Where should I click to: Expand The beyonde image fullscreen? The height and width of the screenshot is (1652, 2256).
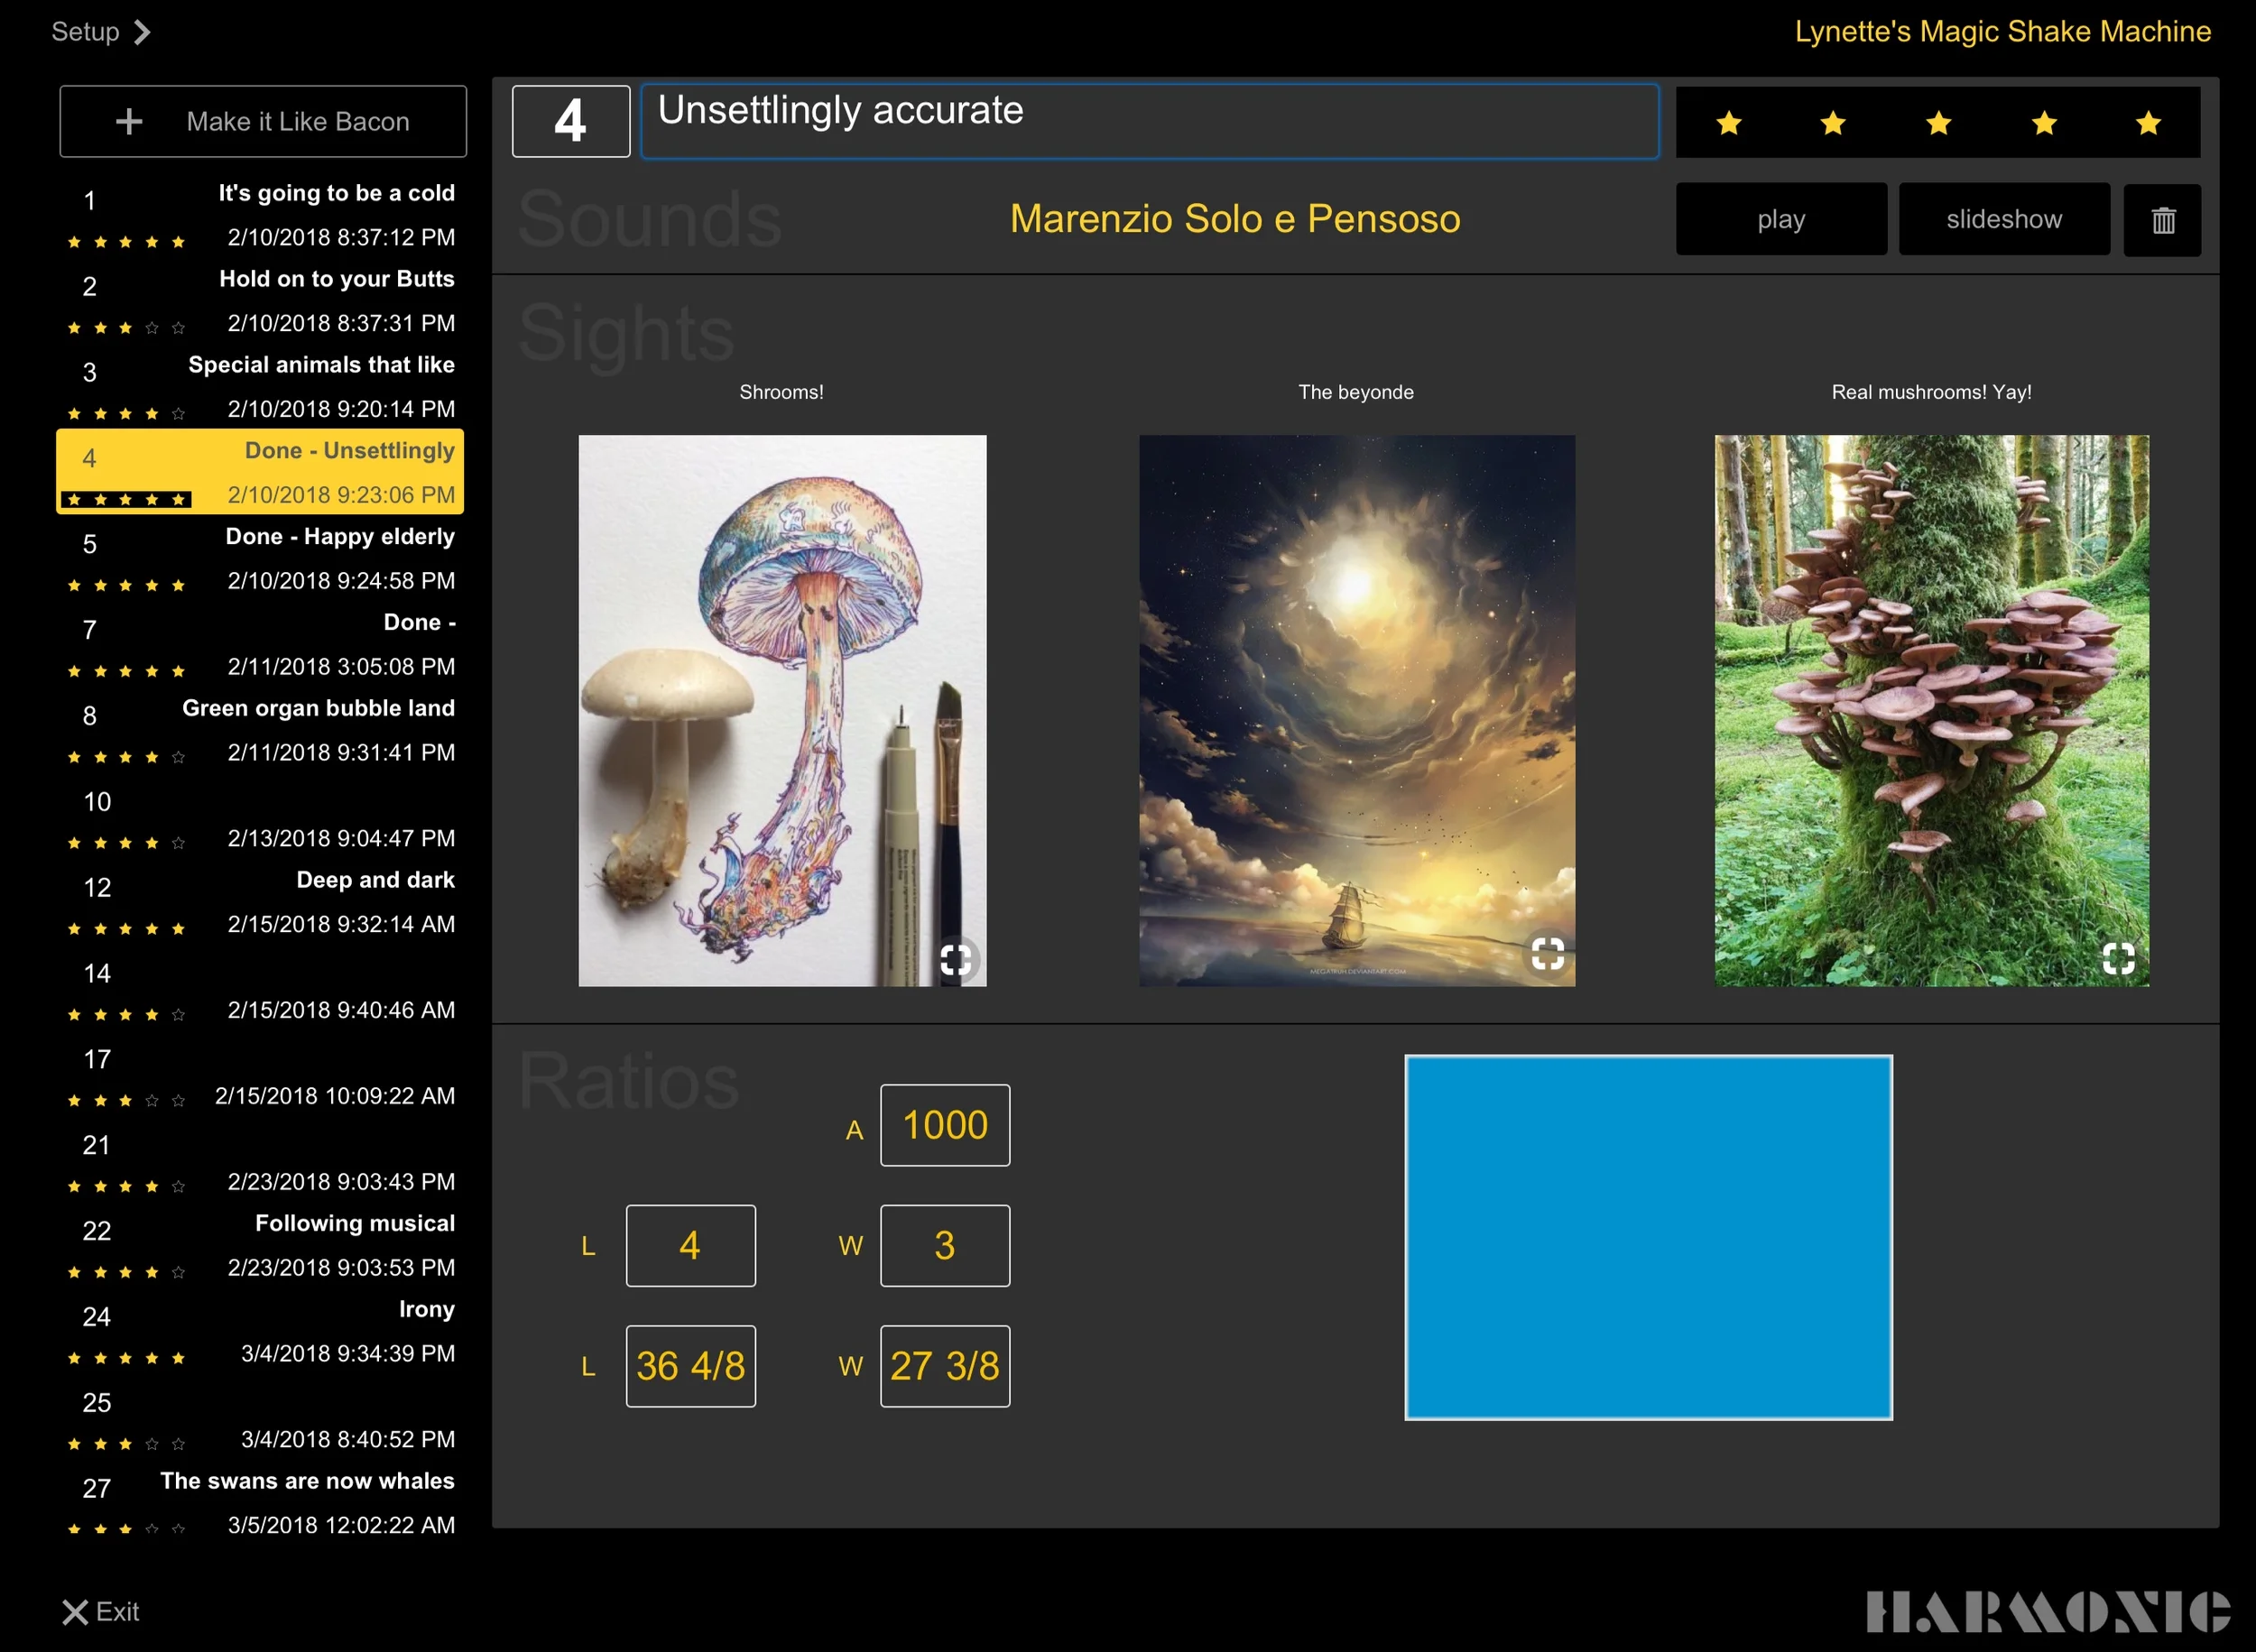coord(1547,953)
